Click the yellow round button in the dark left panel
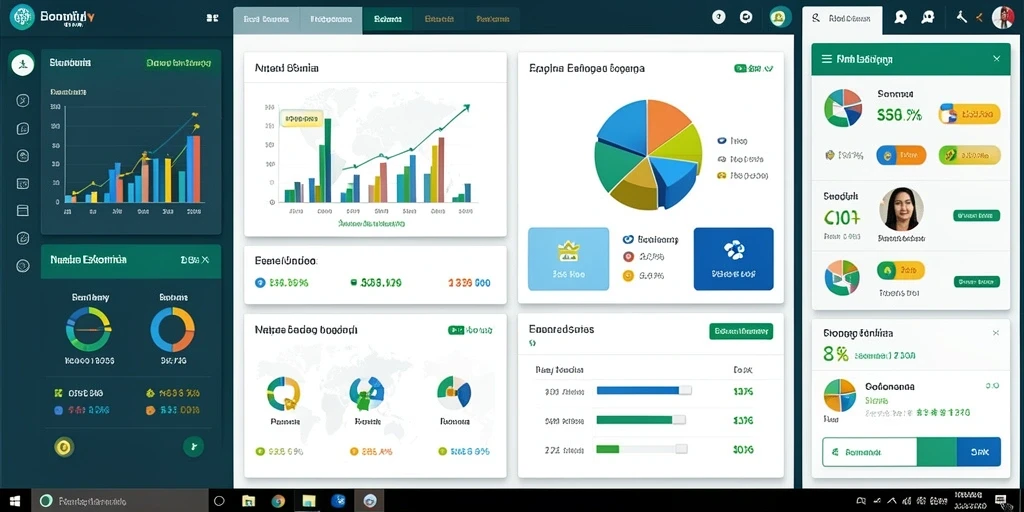Image resolution: width=1024 pixels, height=512 pixels. [64, 447]
